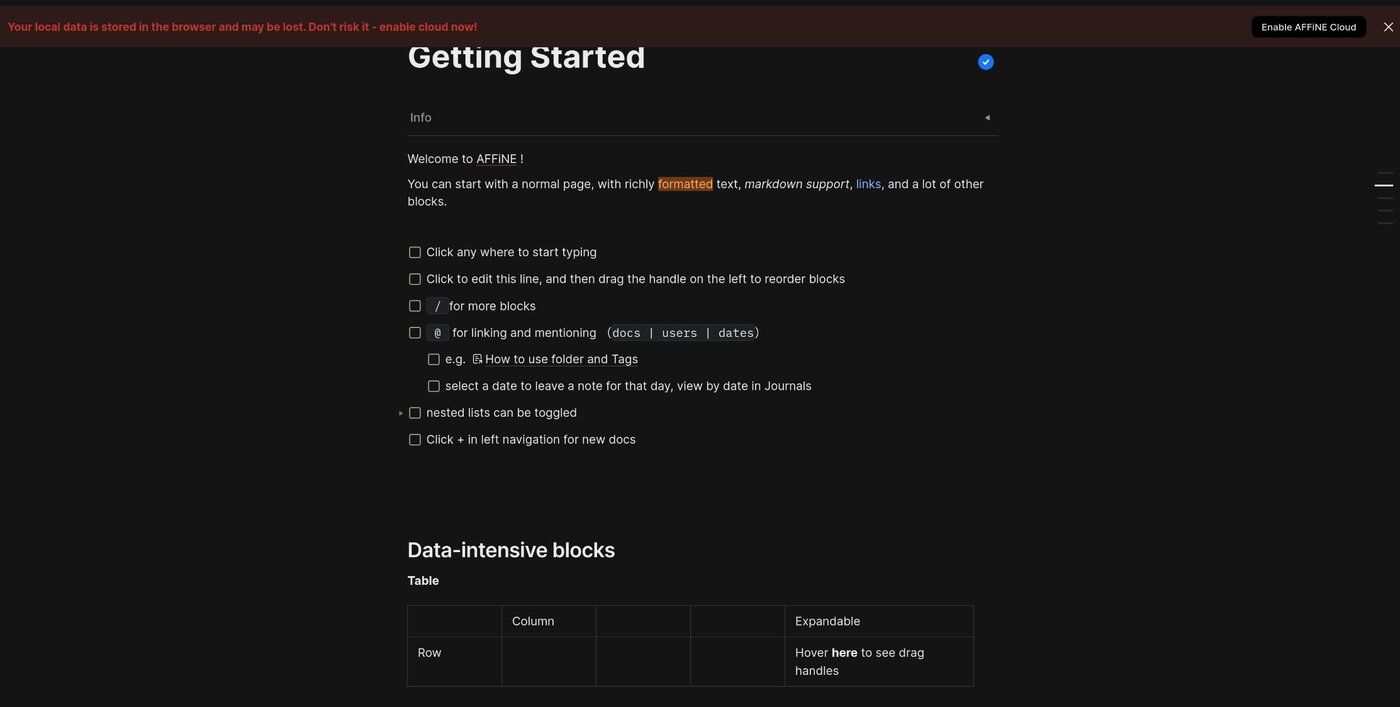Follow the blue "links" hyperlink
Screen dimensions: 1400x707
pos(868,184)
